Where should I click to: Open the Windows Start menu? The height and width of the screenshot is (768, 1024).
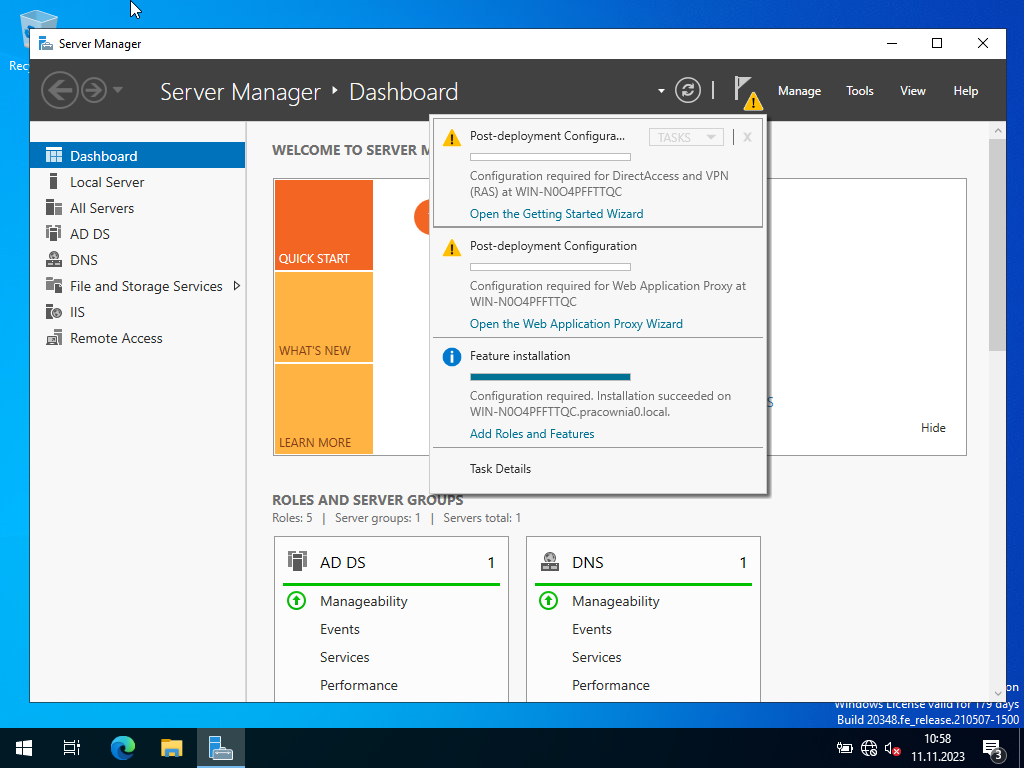click(x=24, y=748)
